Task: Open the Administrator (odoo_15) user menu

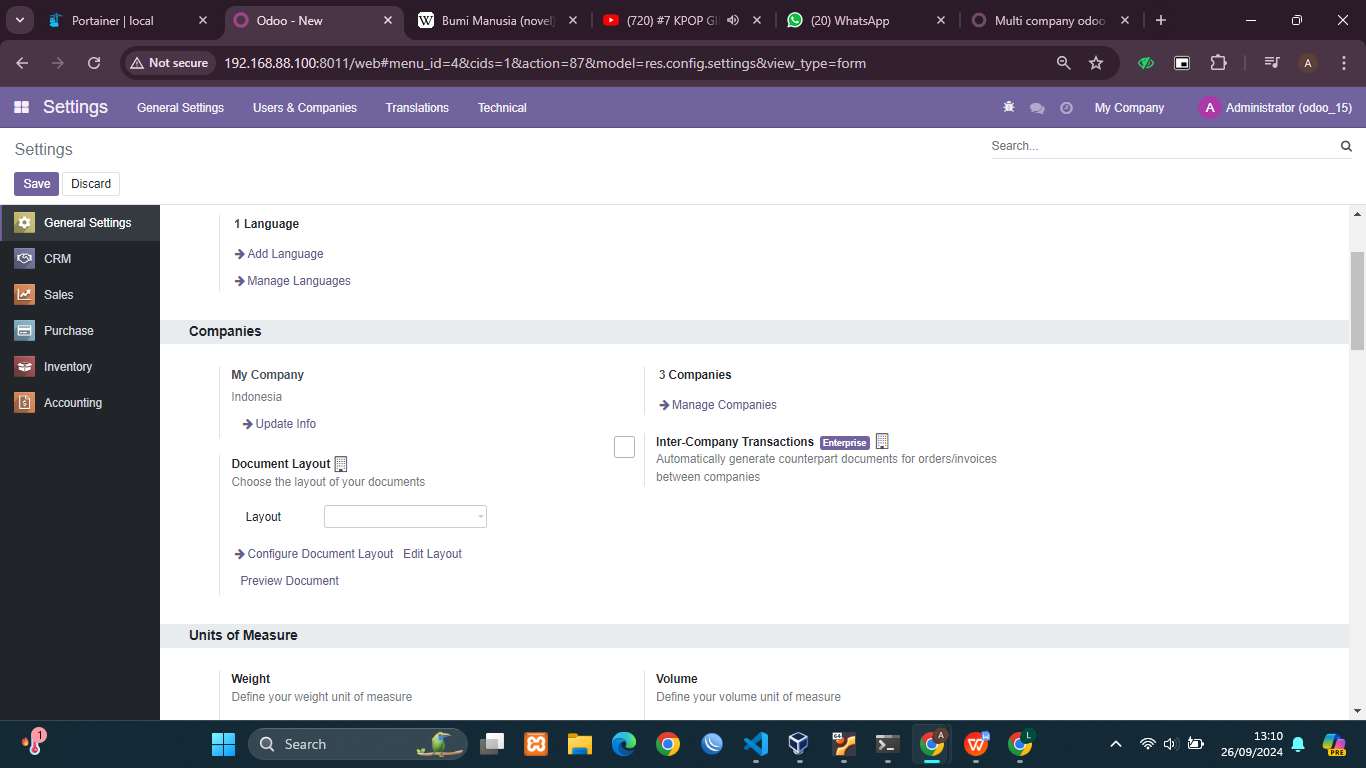Action: pos(1276,108)
